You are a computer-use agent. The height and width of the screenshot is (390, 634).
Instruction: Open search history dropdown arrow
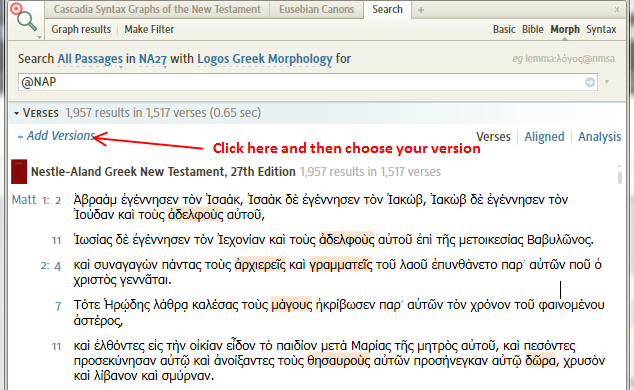607,82
